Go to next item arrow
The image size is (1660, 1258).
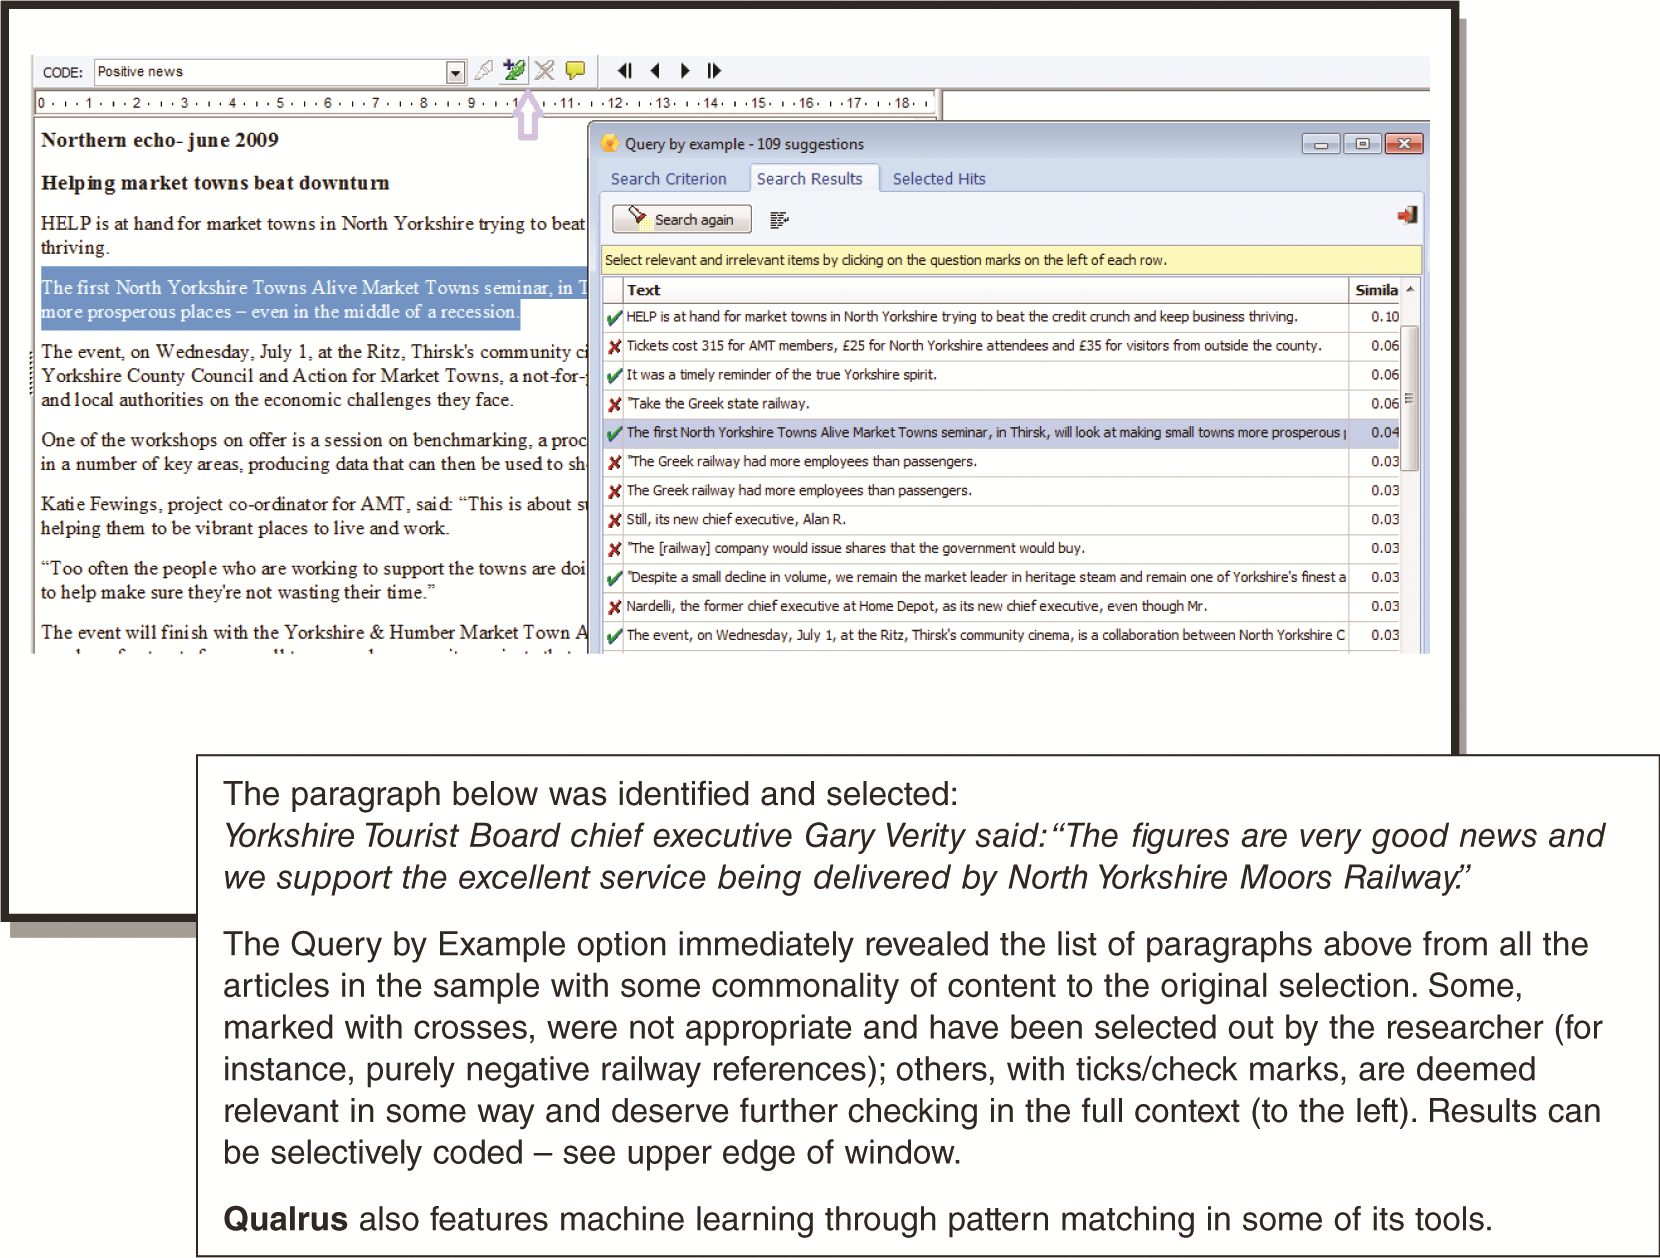pos(685,71)
